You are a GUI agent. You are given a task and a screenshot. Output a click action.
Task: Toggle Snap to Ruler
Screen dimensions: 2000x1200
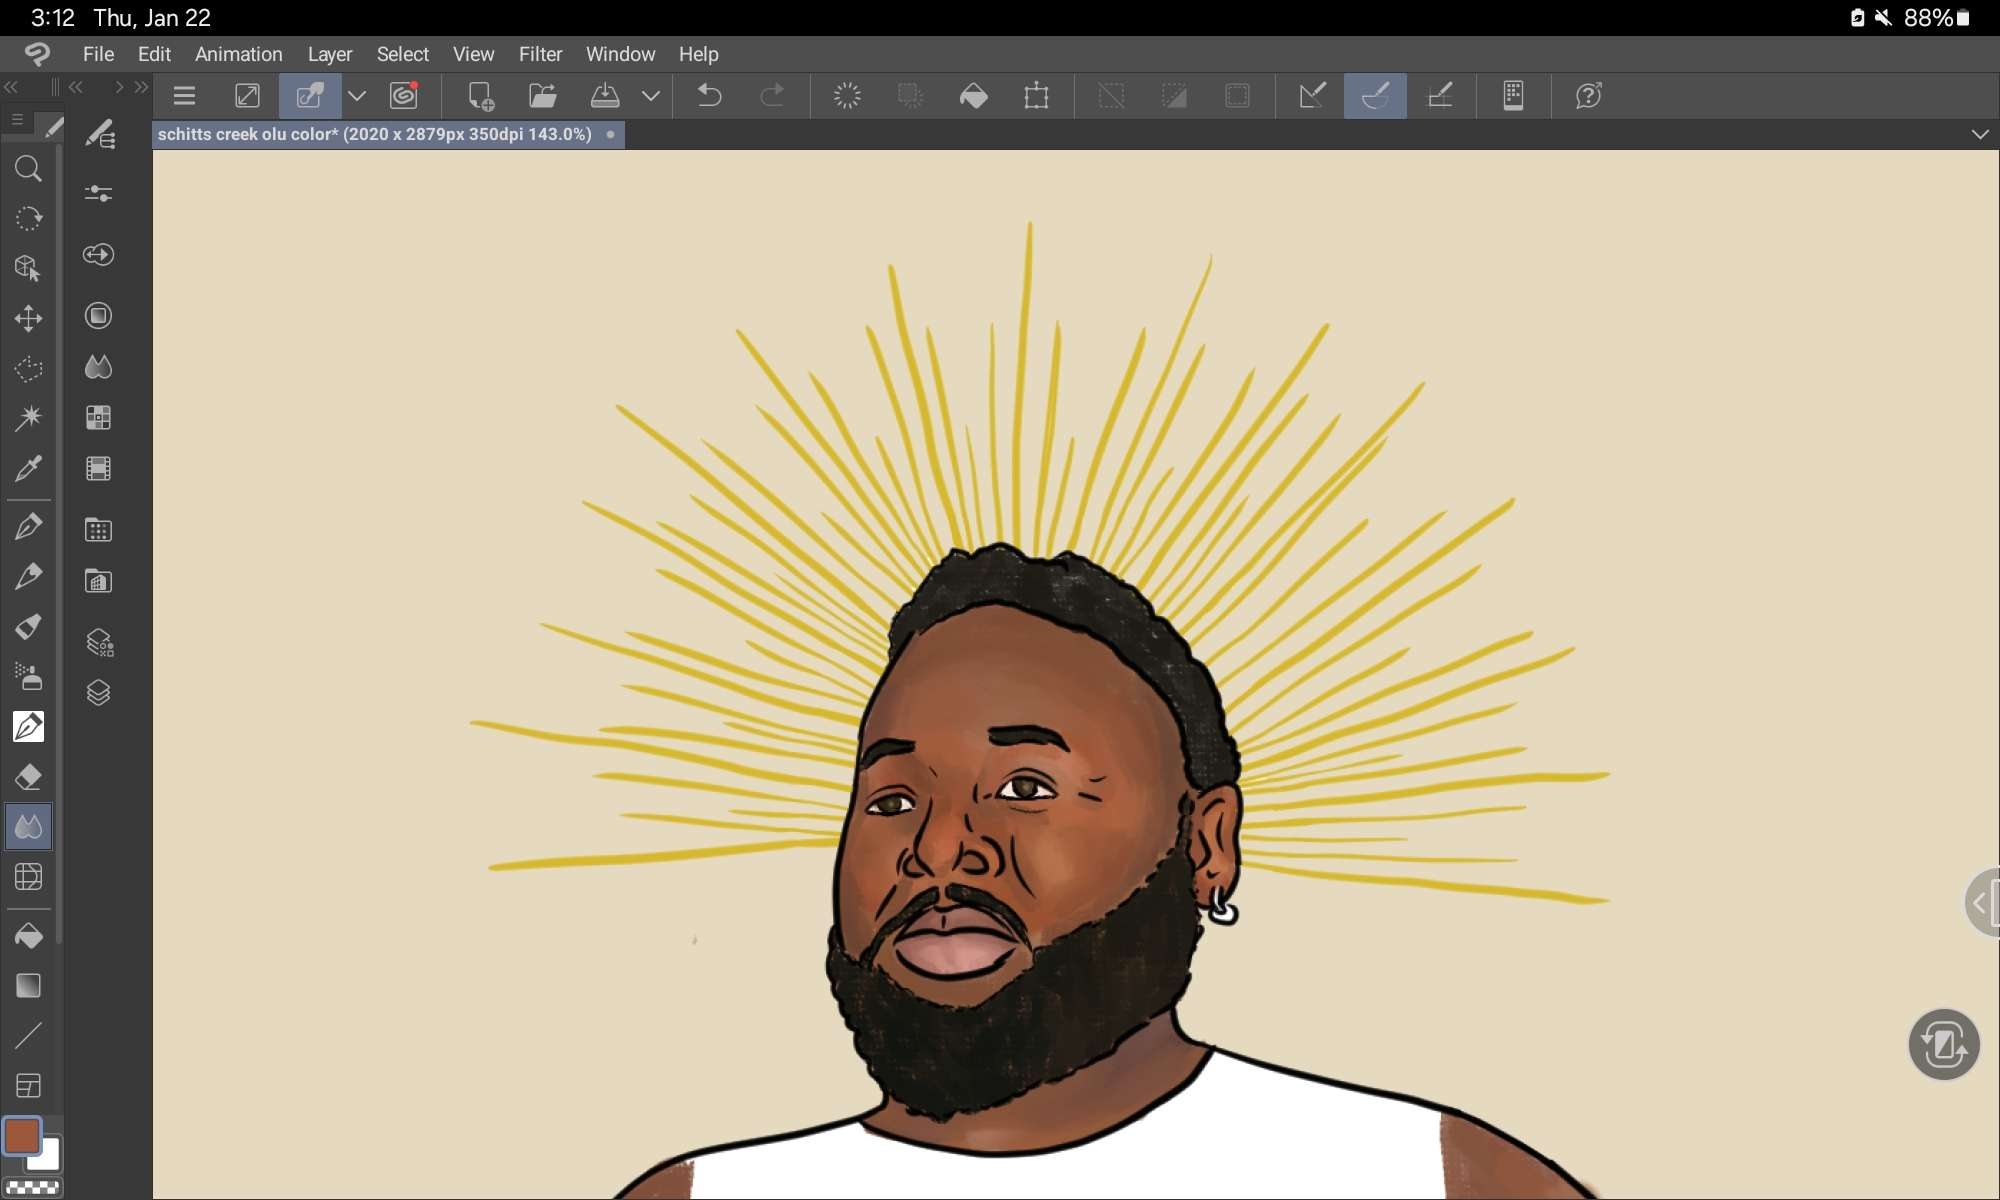[1312, 96]
